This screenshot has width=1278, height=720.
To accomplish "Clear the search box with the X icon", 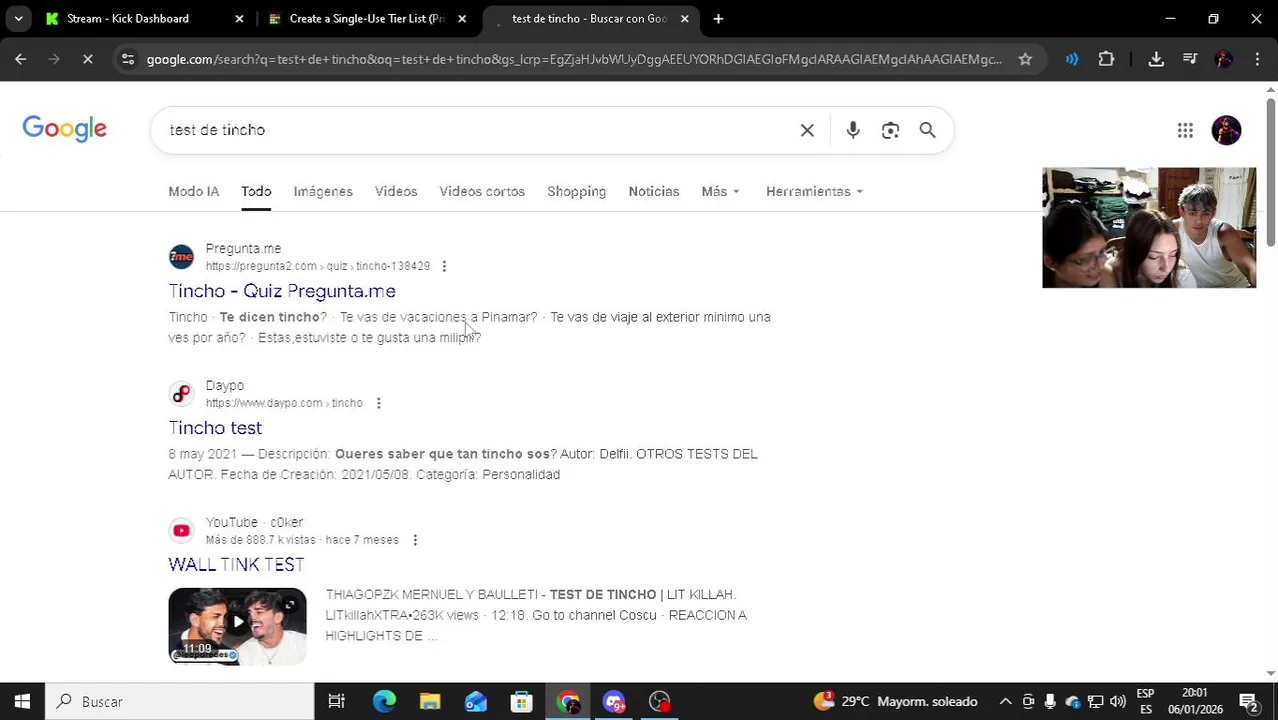I will 807,130.
